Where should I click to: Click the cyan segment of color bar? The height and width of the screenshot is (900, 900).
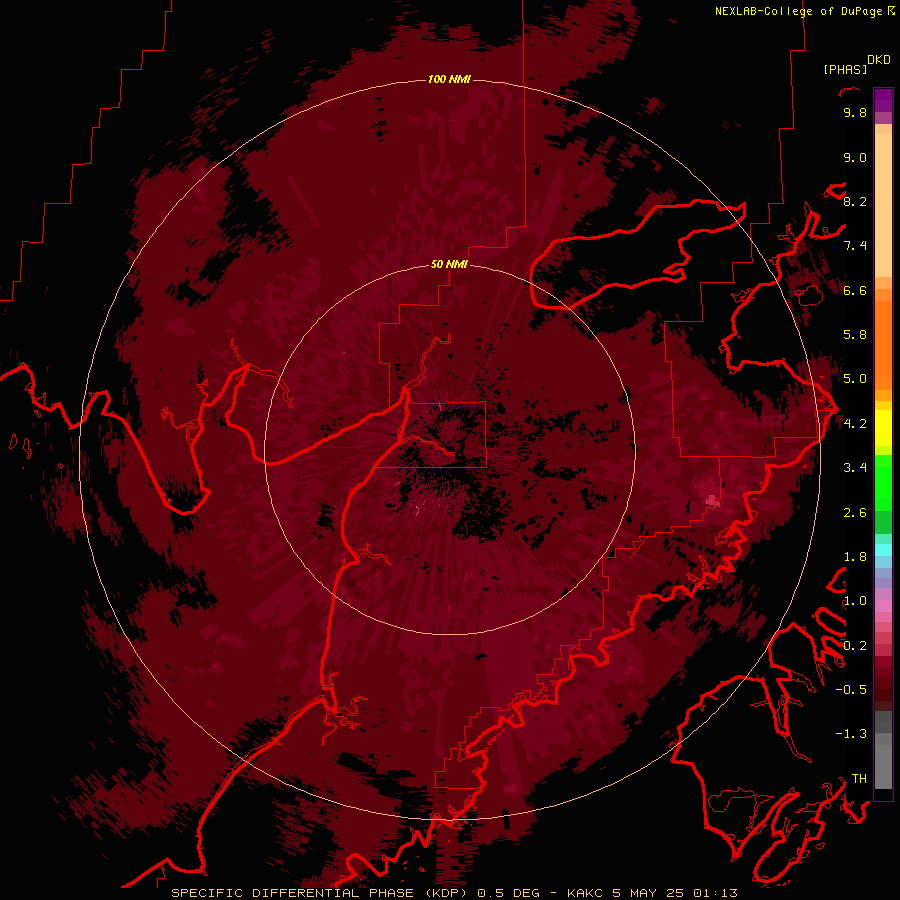(883, 550)
